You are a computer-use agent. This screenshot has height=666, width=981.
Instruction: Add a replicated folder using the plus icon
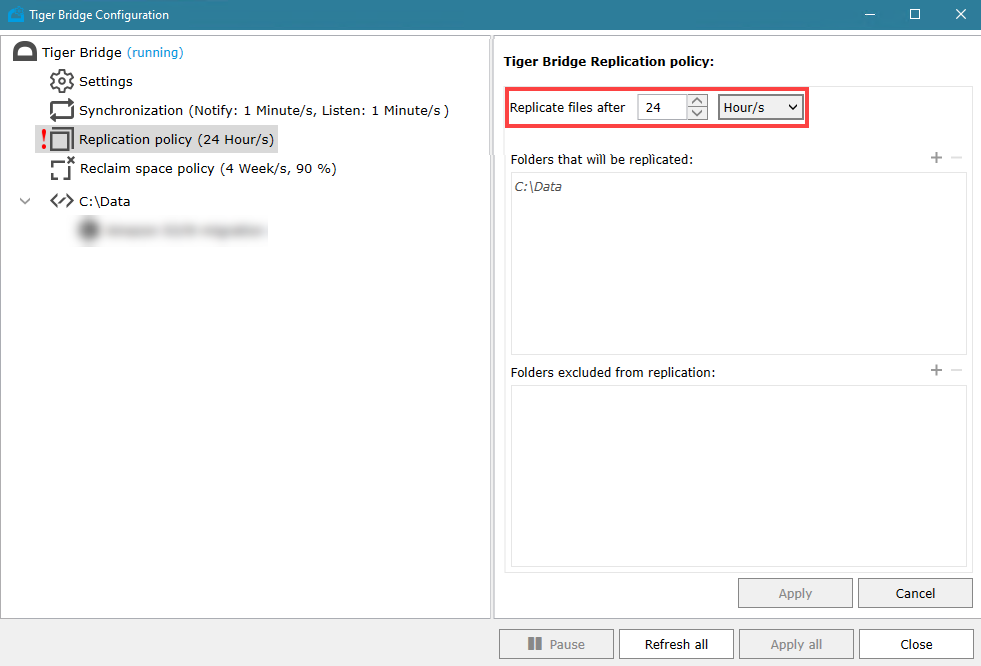tap(936, 157)
